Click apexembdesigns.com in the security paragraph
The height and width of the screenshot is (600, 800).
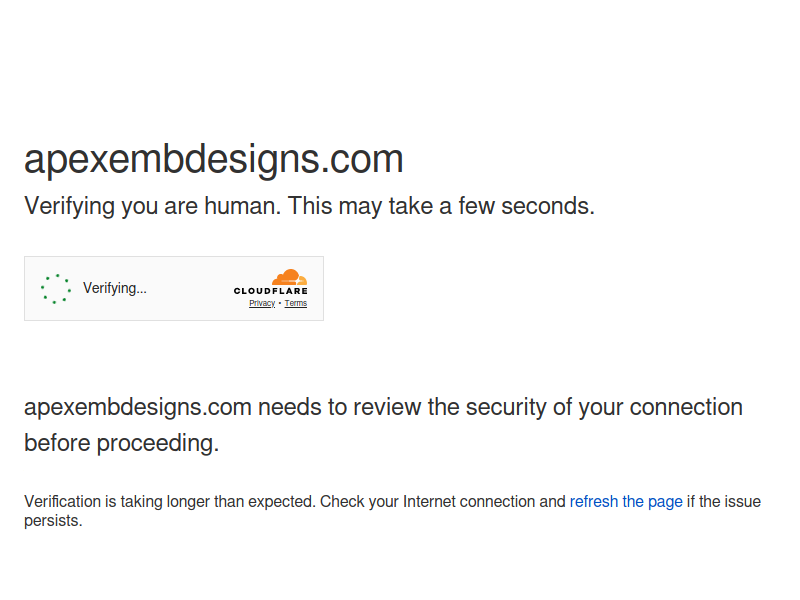pos(138,407)
